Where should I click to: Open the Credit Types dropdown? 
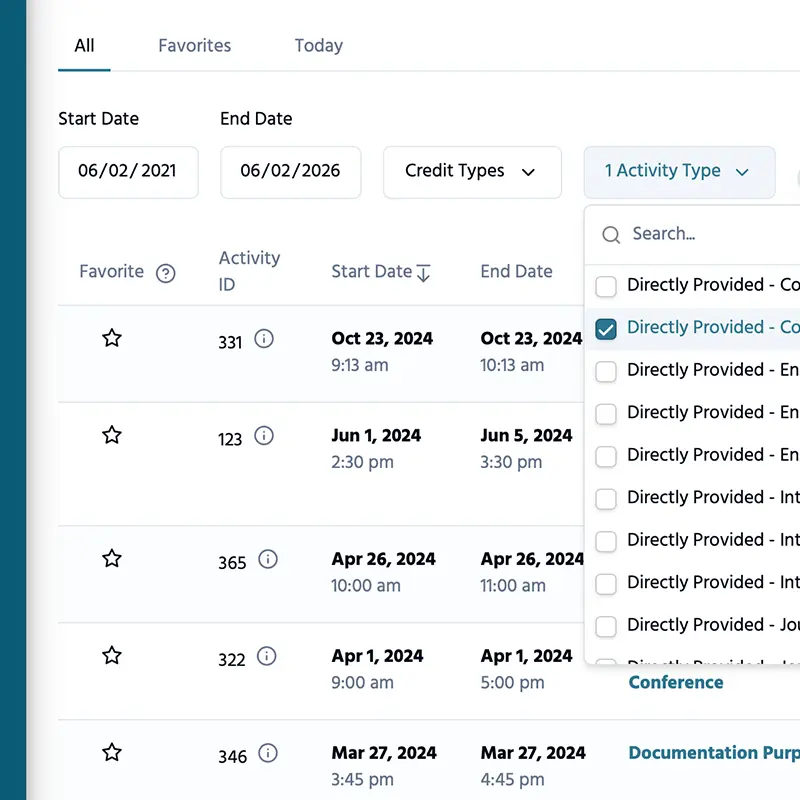(471, 172)
